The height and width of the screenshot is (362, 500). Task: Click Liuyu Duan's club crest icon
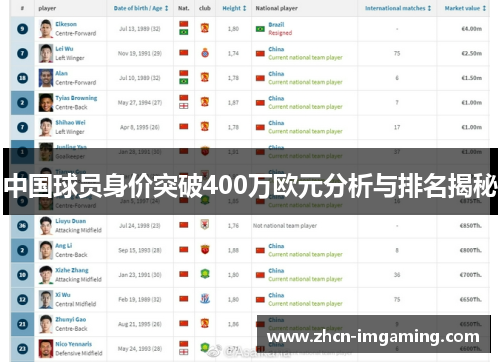(x=205, y=224)
